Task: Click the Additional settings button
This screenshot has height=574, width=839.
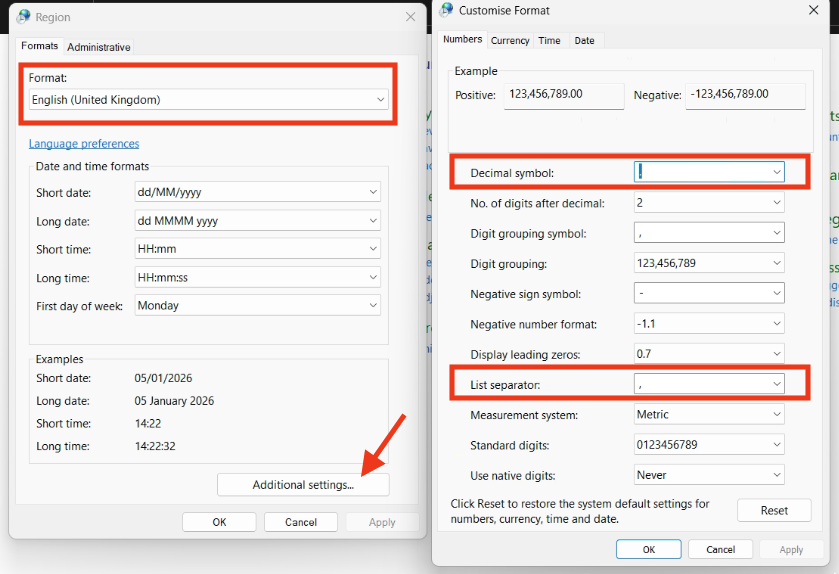Action: (303, 485)
